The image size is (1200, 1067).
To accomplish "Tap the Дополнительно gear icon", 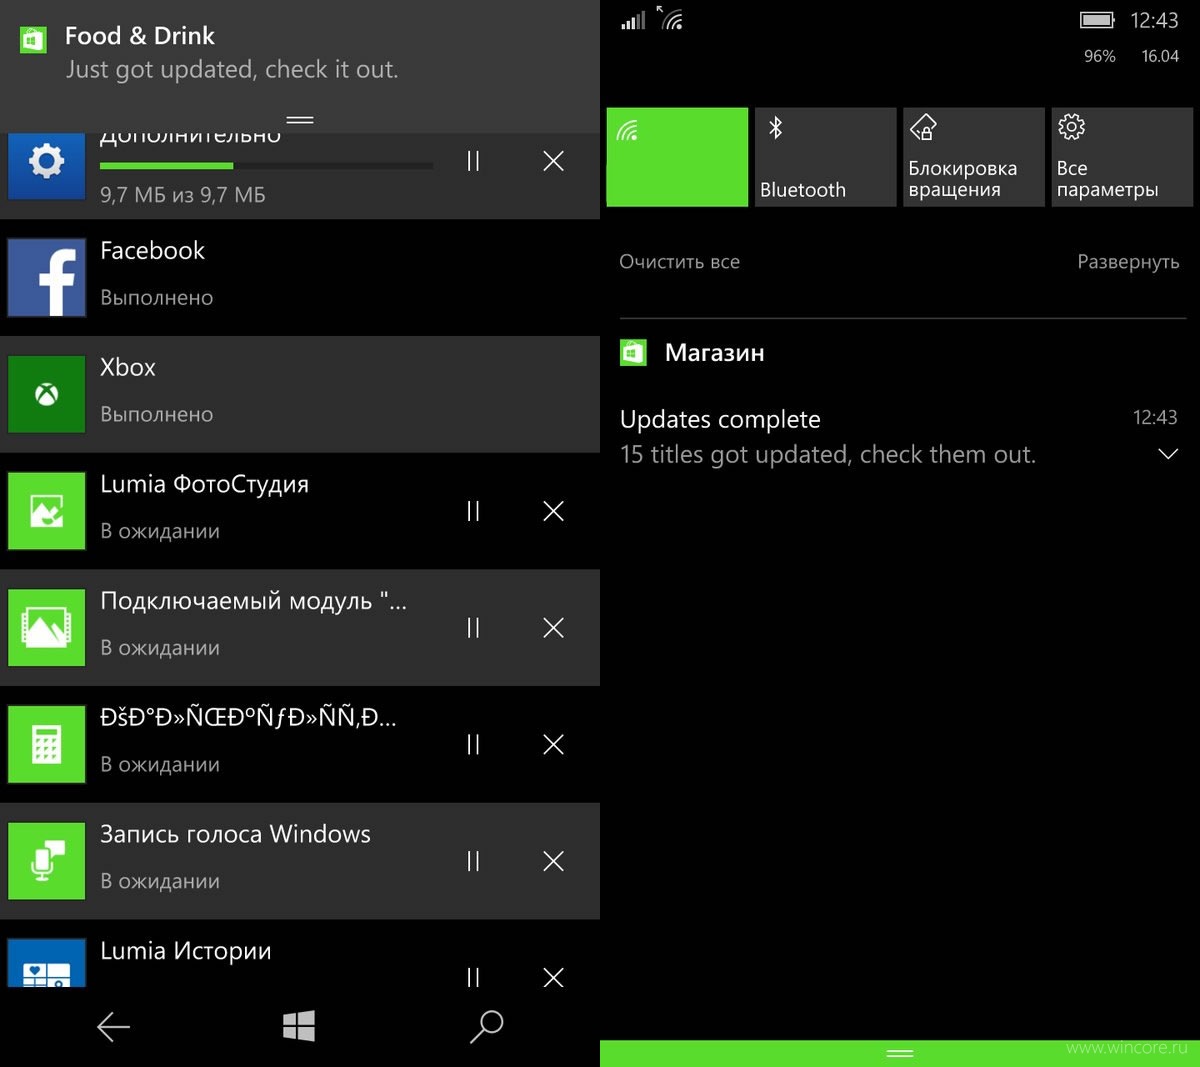I will point(47,164).
